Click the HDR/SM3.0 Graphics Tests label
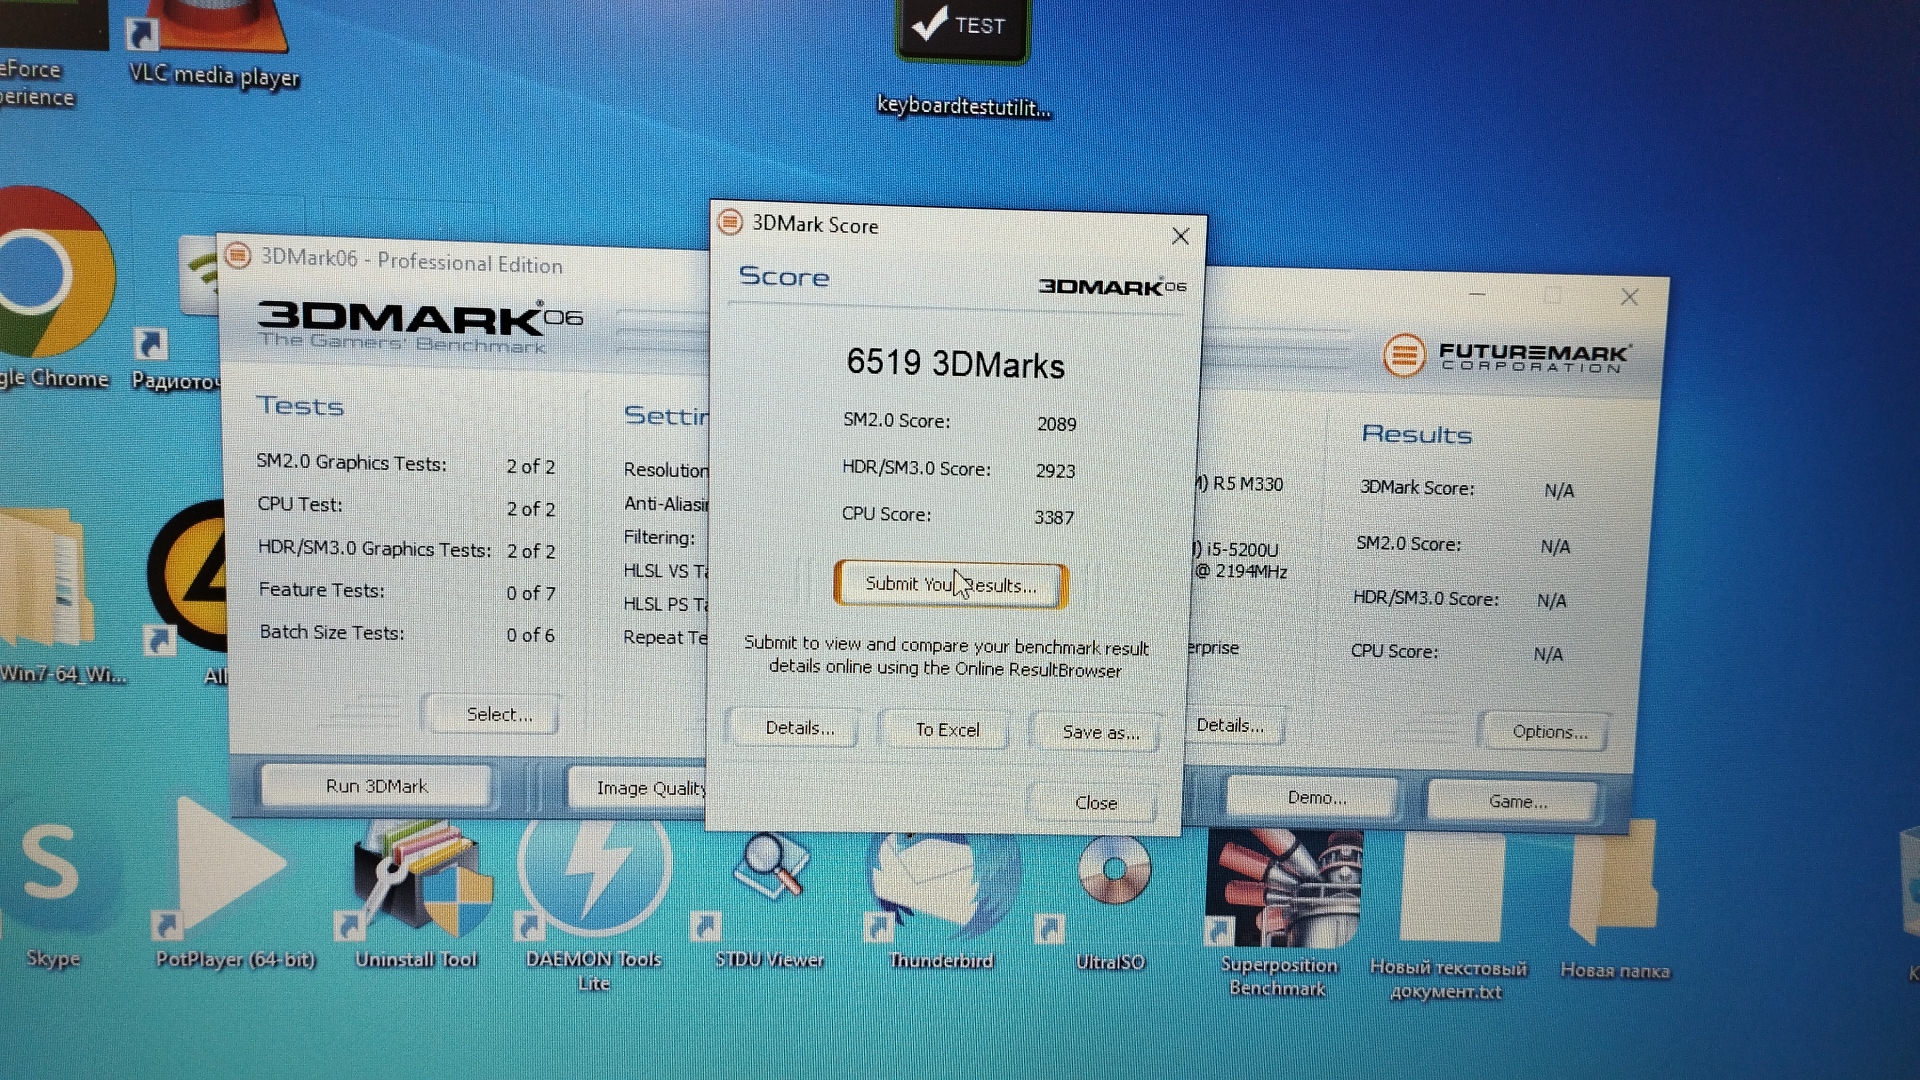 (375, 548)
